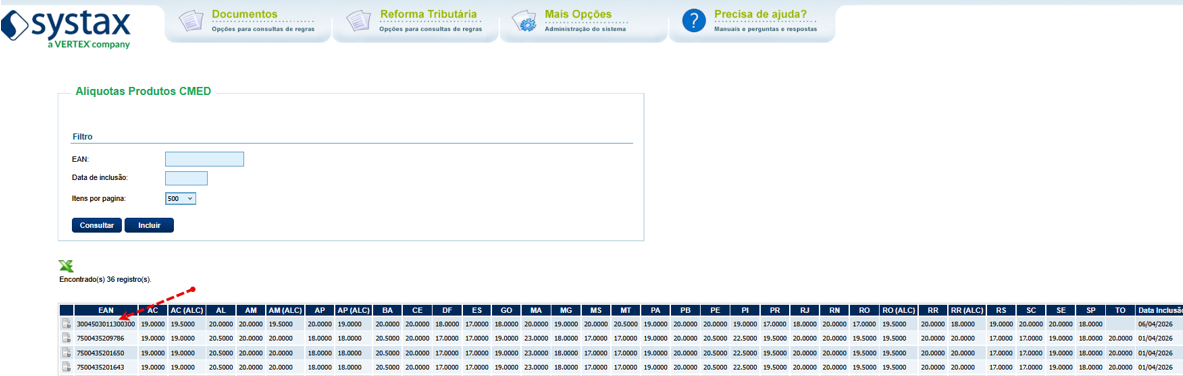
Task: Click 'Manuais e perguntas e respostas' subtitle
Action: 765,29
